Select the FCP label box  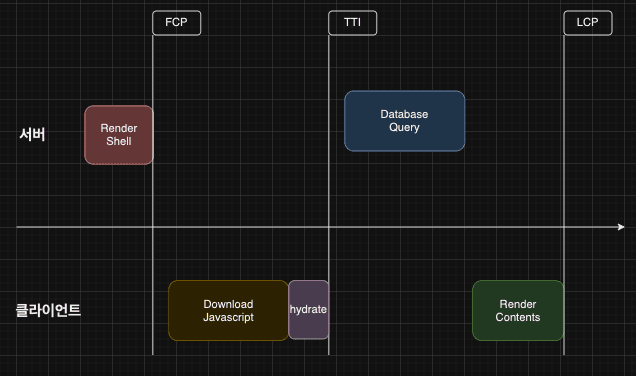(x=176, y=23)
